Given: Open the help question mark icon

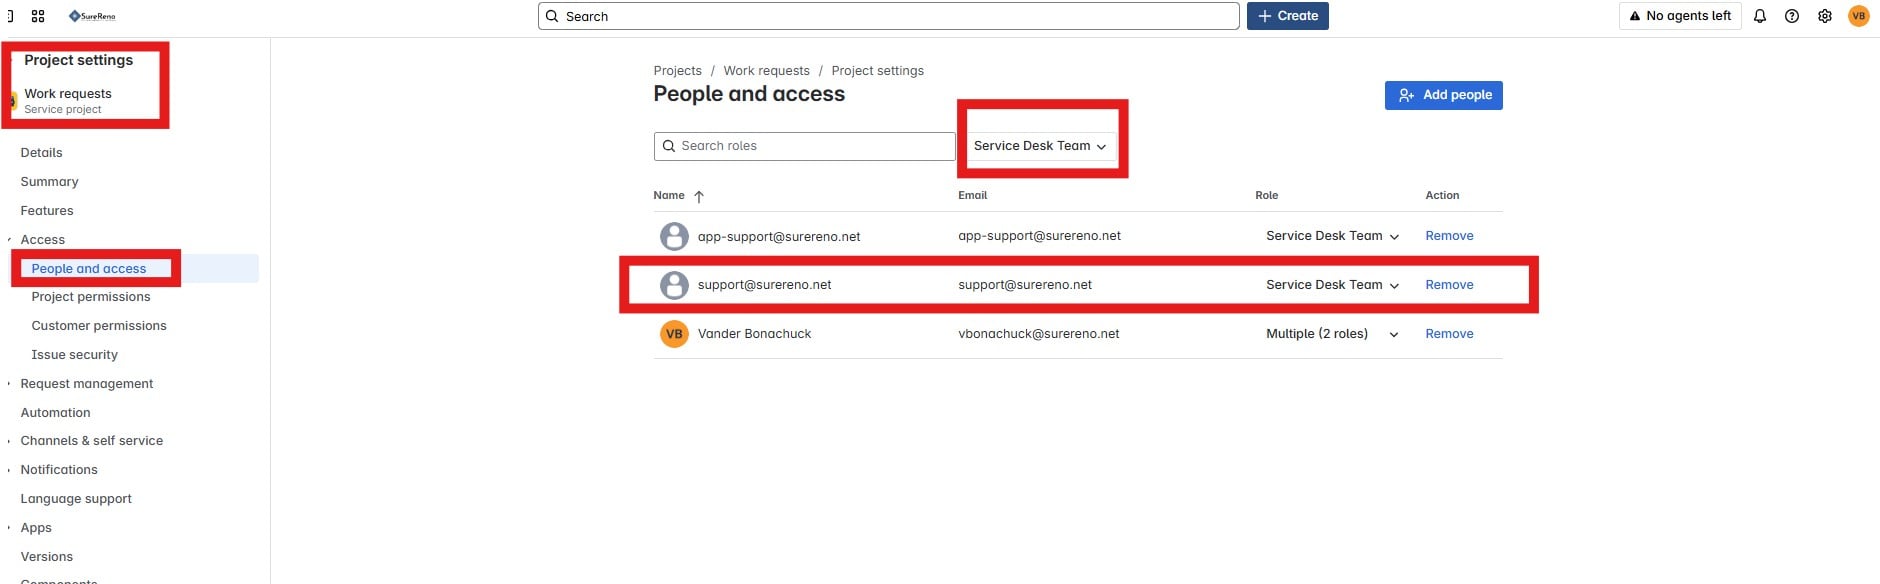Looking at the screenshot, I should click(x=1792, y=16).
